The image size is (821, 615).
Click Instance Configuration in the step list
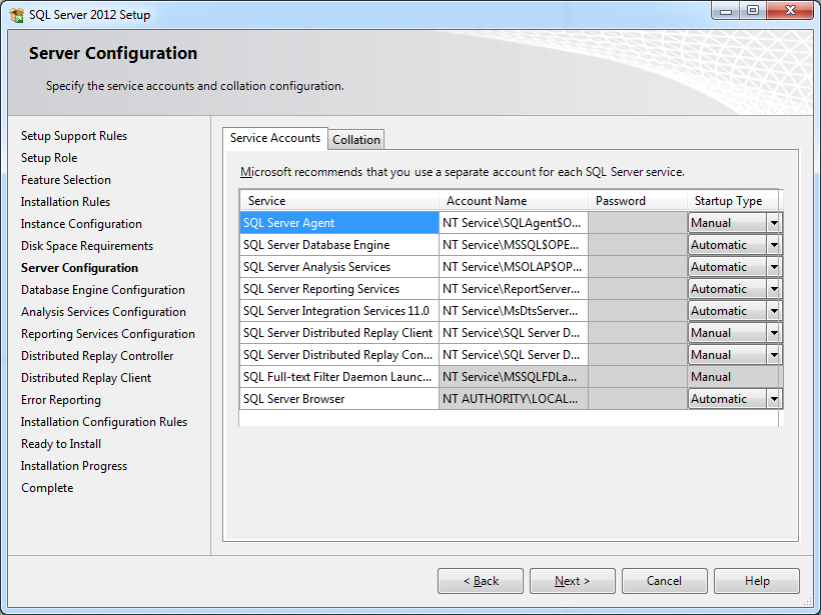point(81,224)
